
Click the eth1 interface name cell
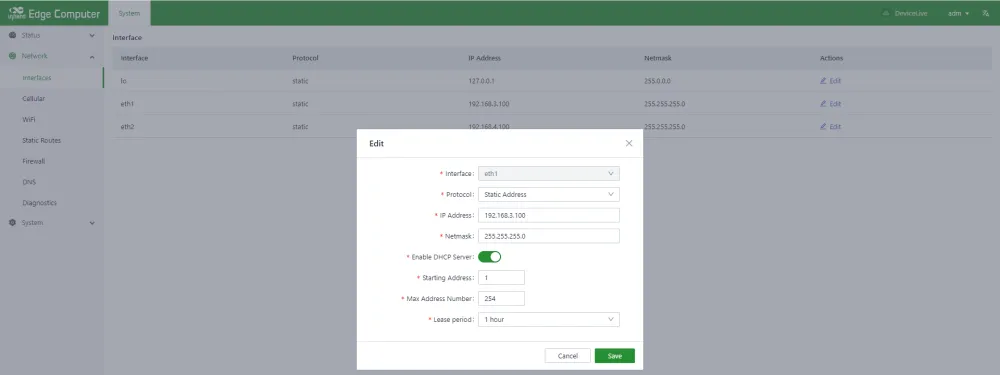point(128,104)
